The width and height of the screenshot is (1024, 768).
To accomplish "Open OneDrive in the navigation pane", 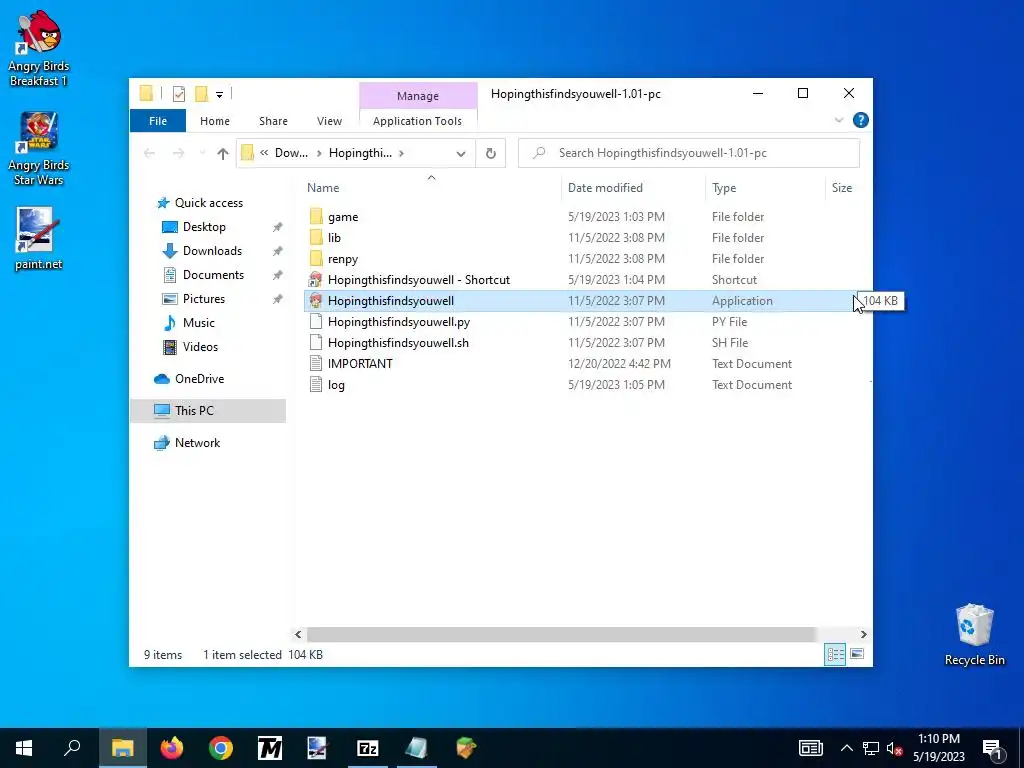I will (199, 379).
